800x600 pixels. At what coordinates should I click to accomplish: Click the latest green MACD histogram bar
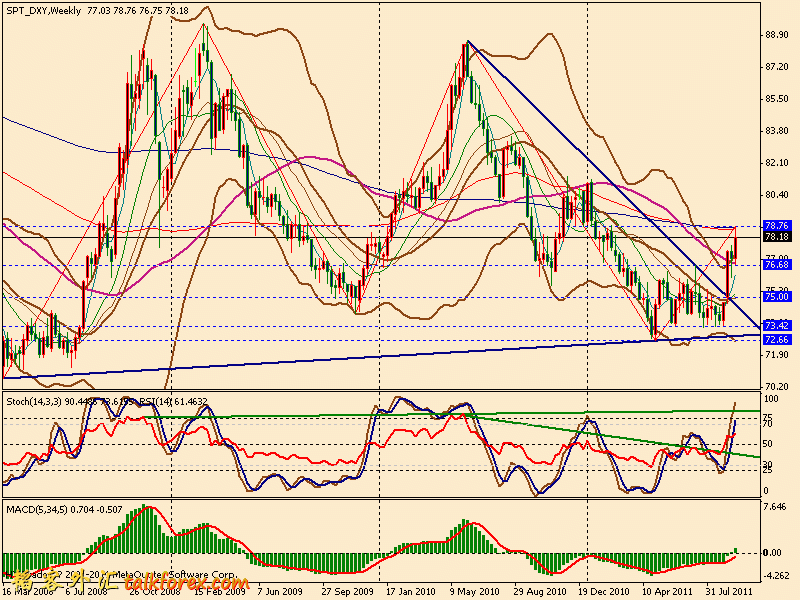coord(737,549)
